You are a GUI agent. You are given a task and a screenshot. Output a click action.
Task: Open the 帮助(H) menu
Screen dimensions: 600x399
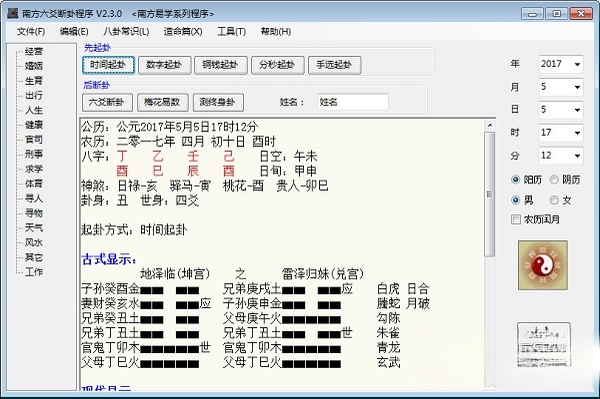tap(276, 31)
